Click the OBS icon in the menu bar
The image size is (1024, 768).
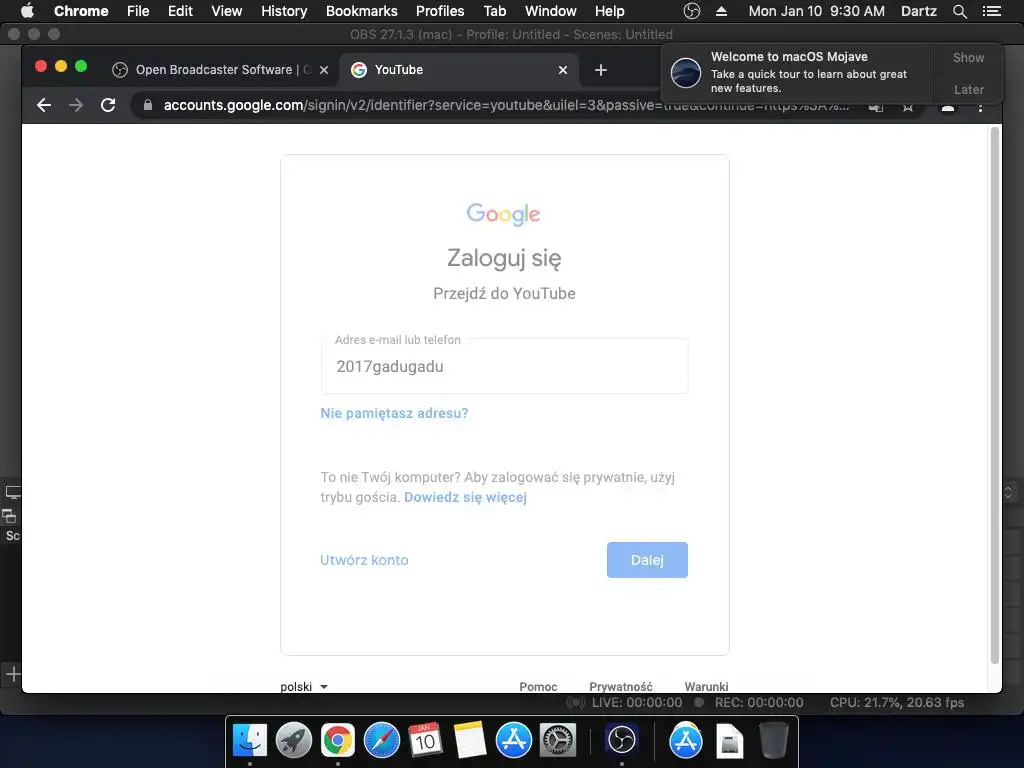click(x=692, y=11)
